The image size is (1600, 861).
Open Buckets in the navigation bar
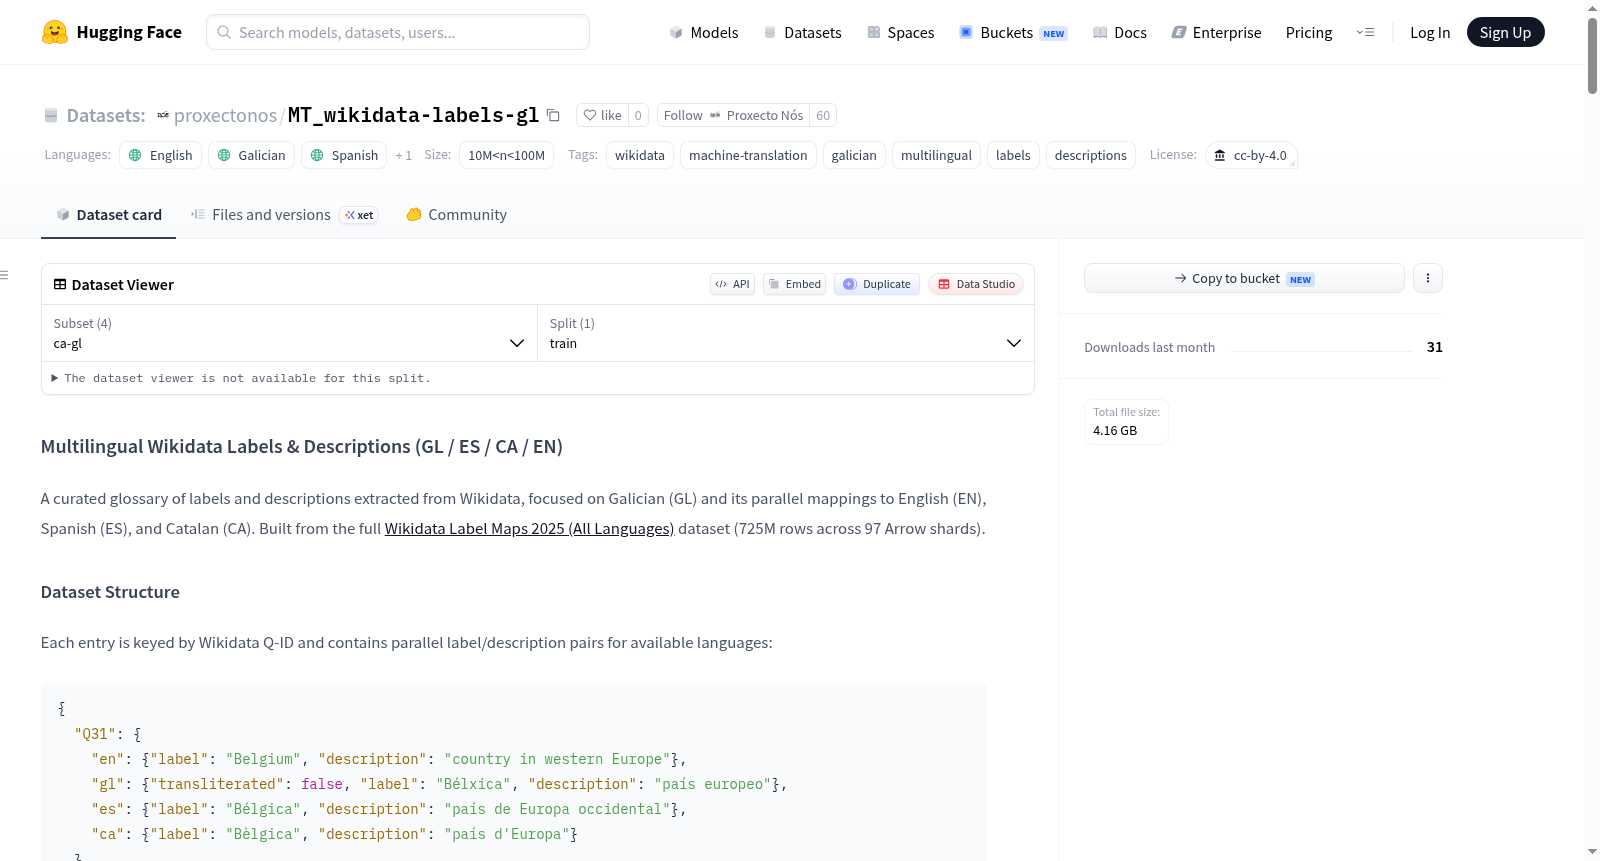pyautogui.click(x=1013, y=32)
